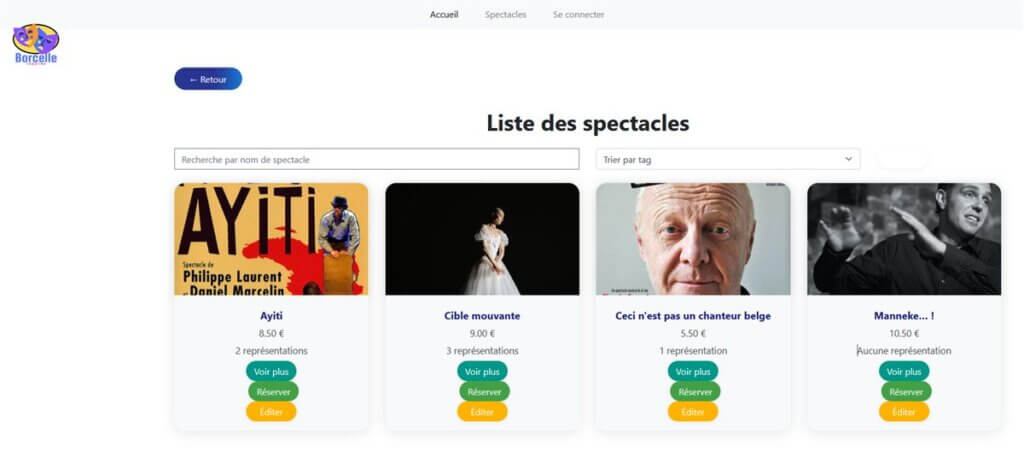Open the Manneke black-and-white image

pos(904,239)
